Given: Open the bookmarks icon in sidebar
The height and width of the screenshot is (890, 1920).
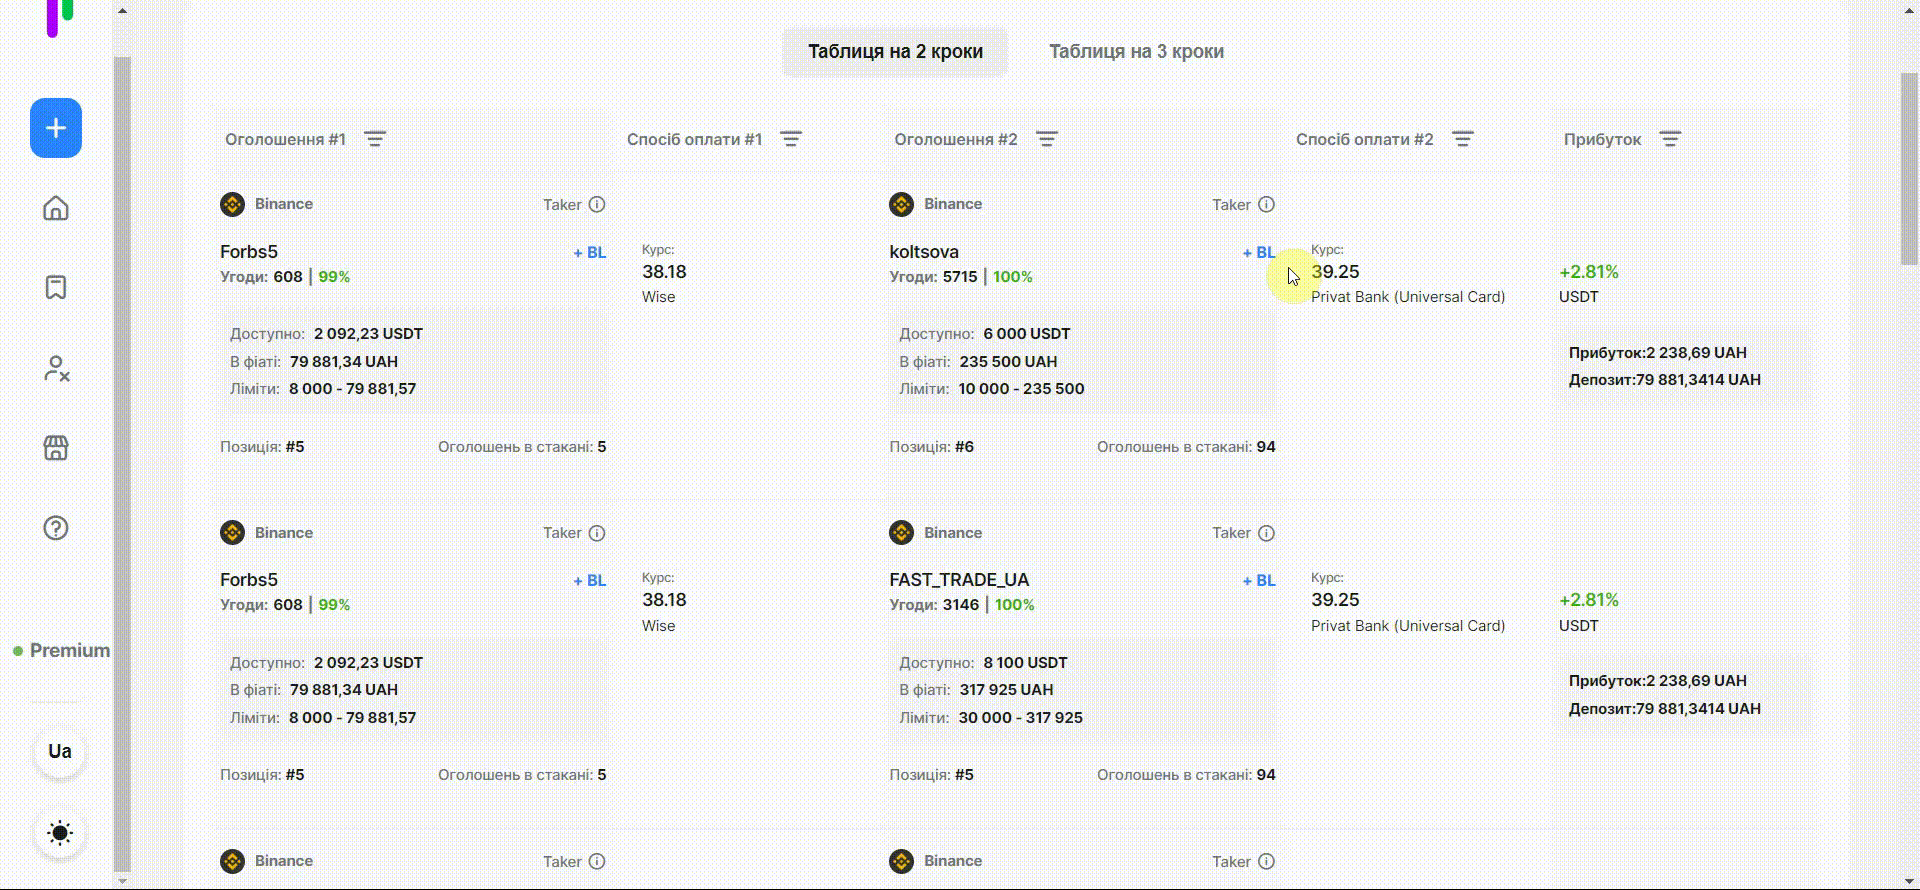Looking at the screenshot, I should pyautogui.click(x=56, y=288).
